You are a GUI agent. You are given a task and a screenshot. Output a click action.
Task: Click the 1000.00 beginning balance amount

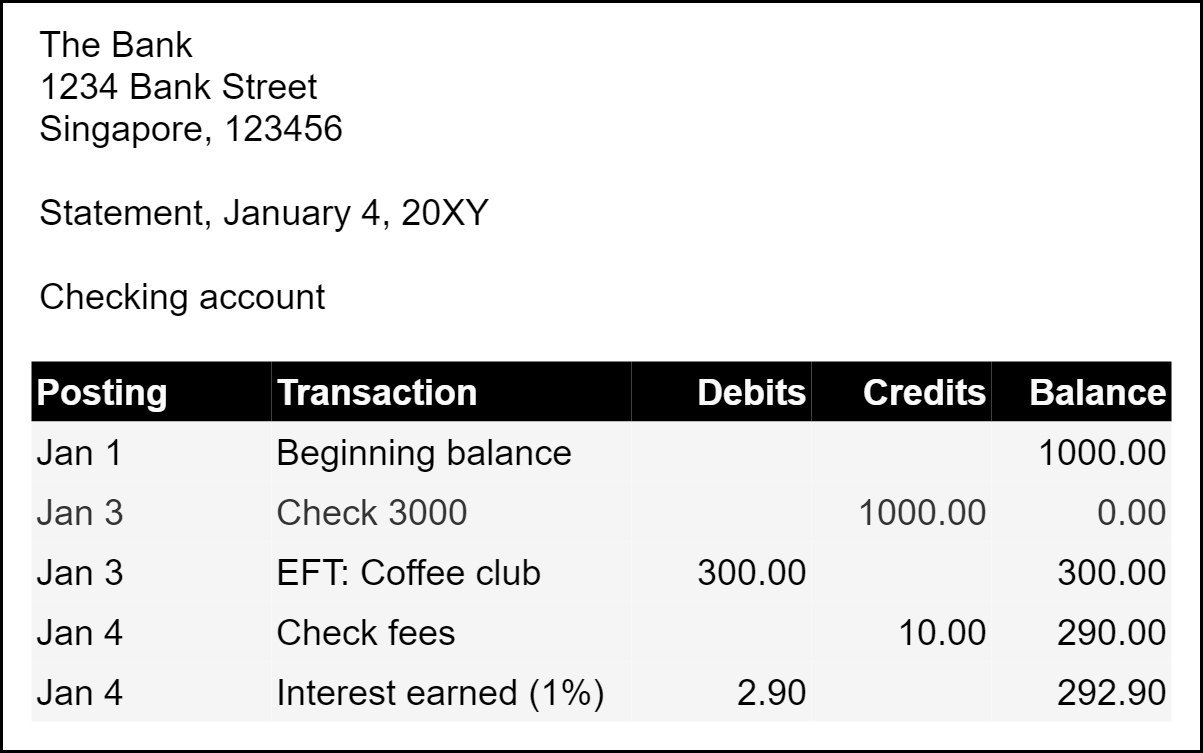point(1102,453)
